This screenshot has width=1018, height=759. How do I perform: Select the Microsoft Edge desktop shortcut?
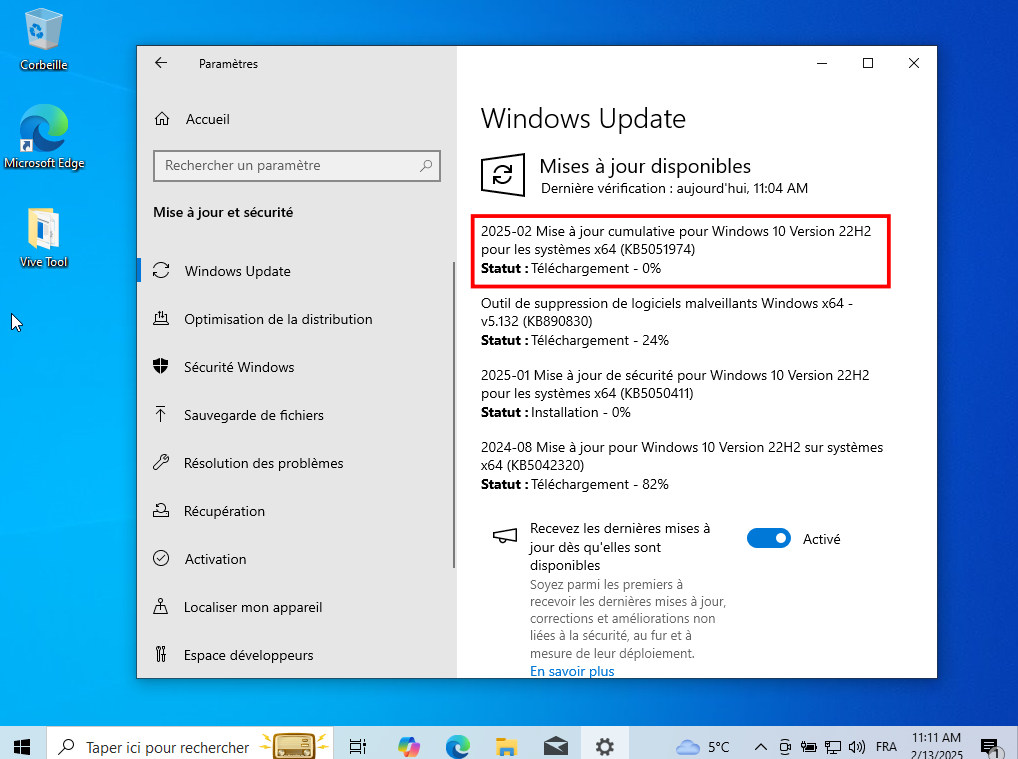(43, 136)
